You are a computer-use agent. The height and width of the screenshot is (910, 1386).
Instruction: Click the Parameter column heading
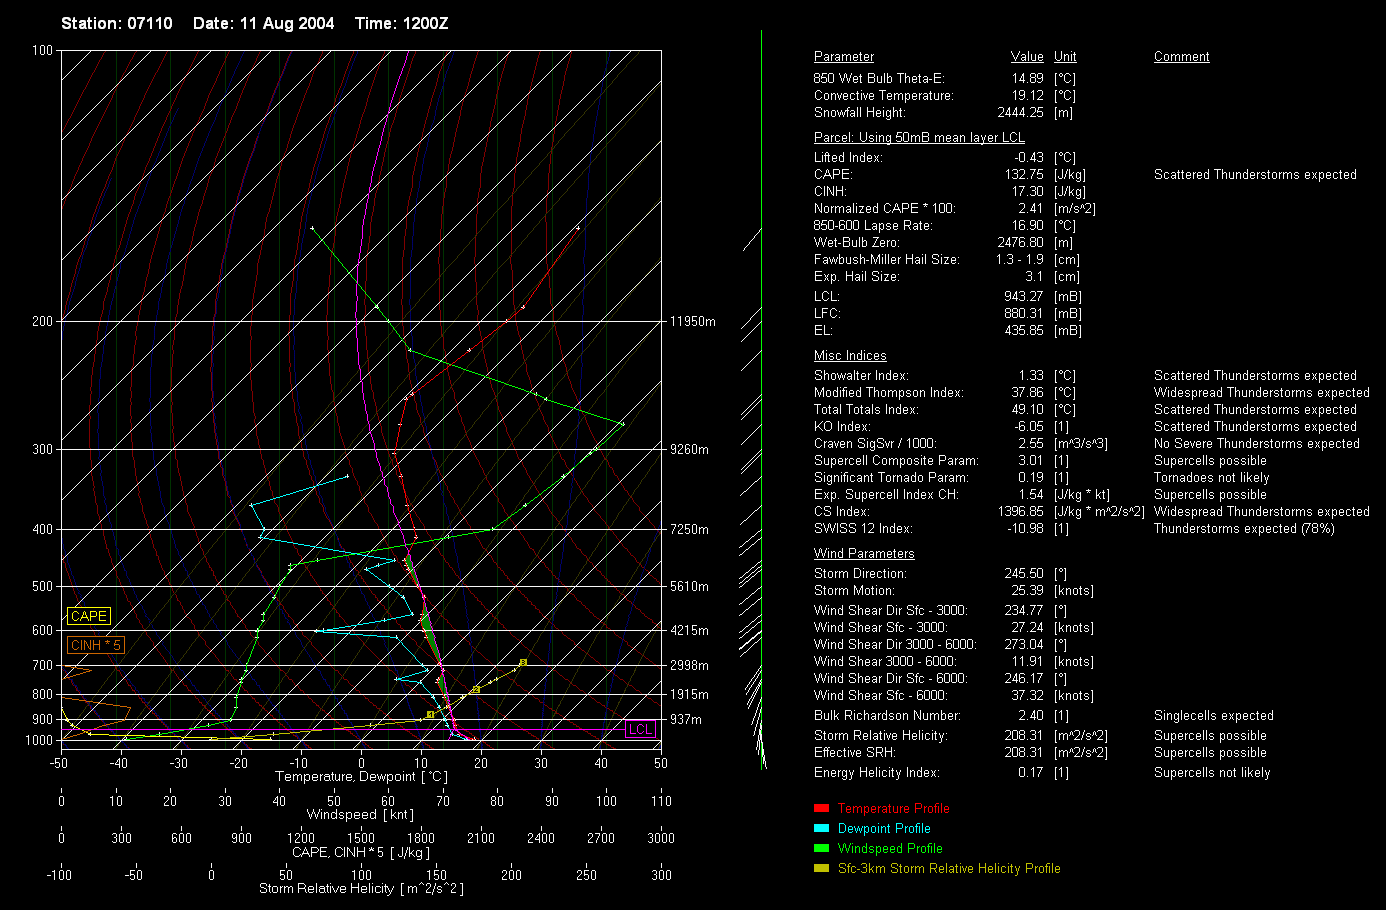pyautogui.click(x=843, y=57)
